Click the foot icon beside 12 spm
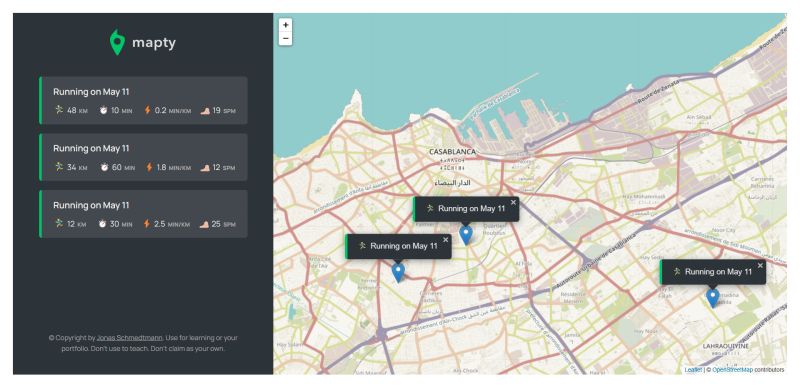This screenshot has width=800, height=385. coord(205,167)
